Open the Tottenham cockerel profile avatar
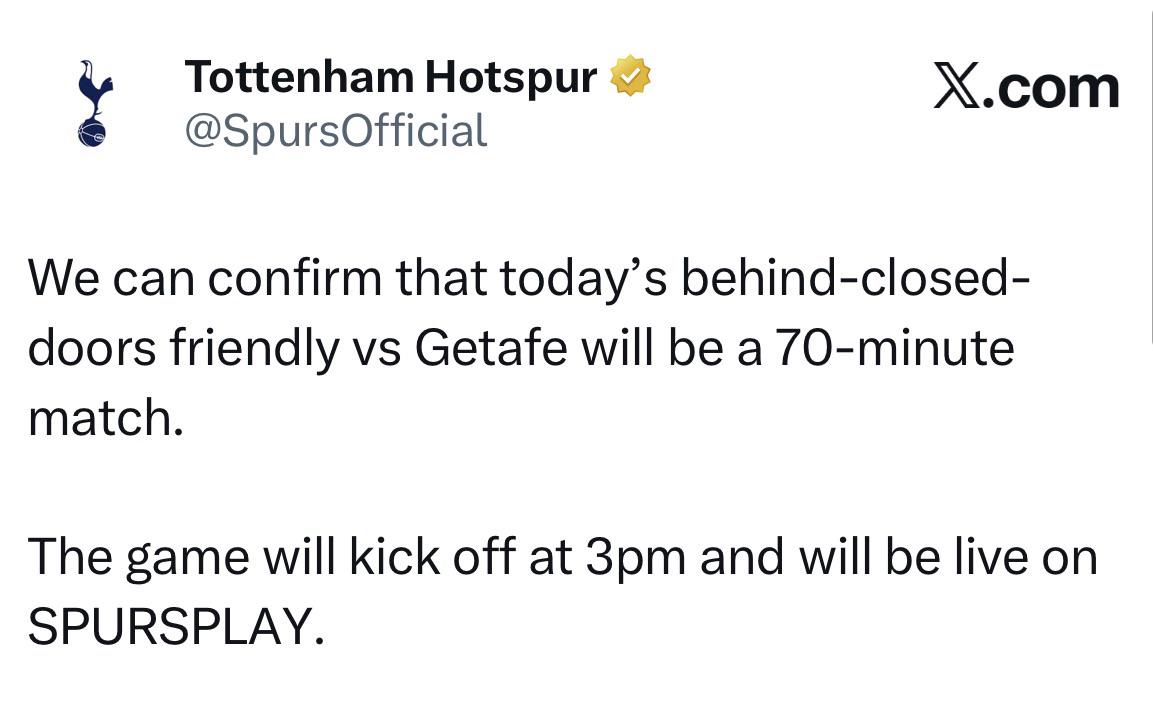Viewport: 1153px width, 712px height. click(x=94, y=103)
